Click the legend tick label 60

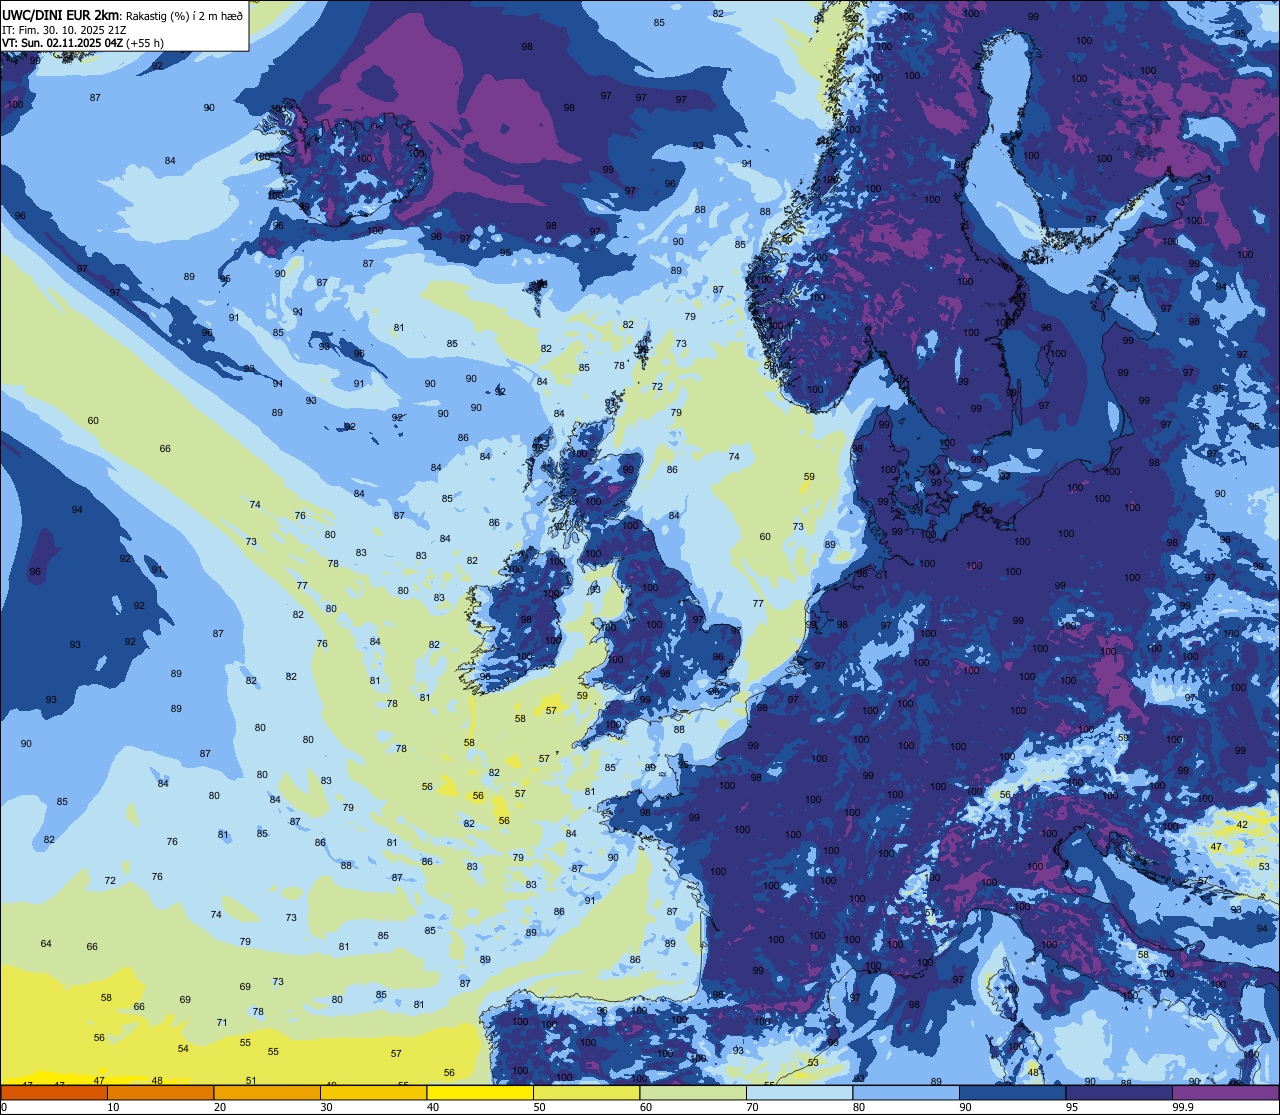click(x=646, y=1107)
